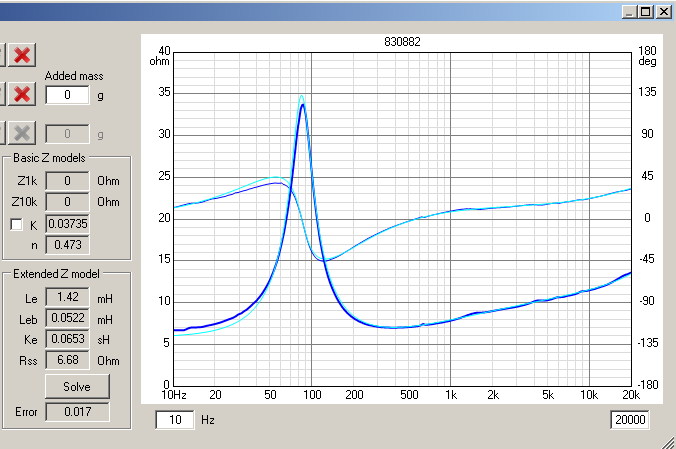This screenshot has width=676, height=449.
Task: Click the greyed-out X button
Action: pos(22,133)
